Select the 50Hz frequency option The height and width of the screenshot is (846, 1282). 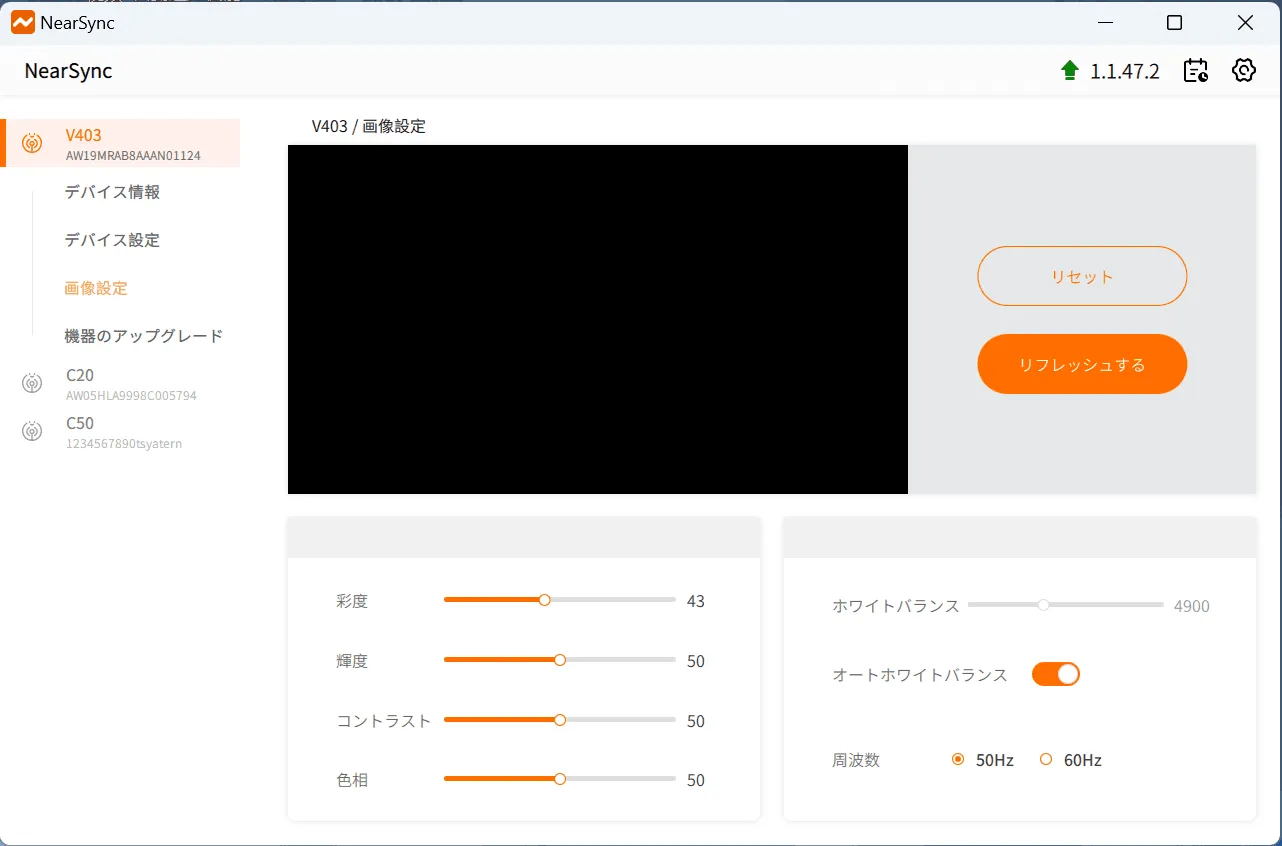point(983,760)
